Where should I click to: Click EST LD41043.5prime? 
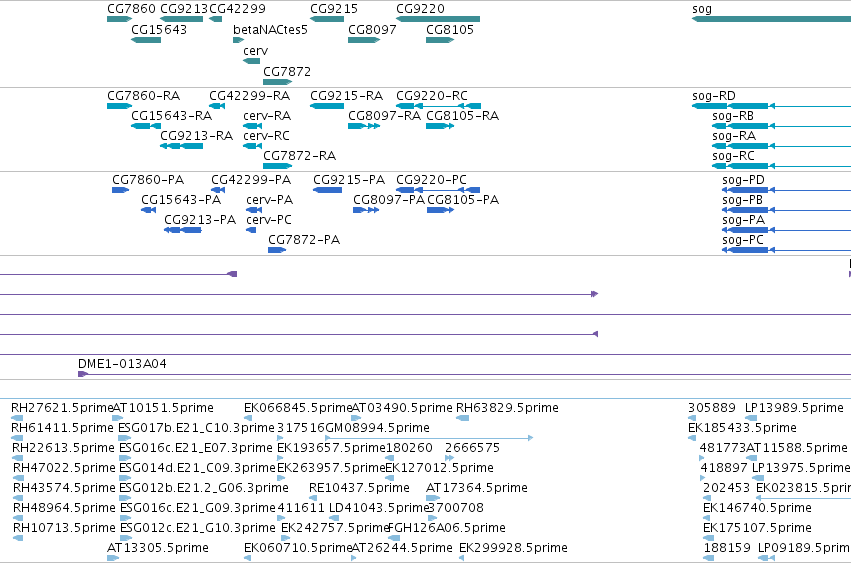tap(379, 508)
